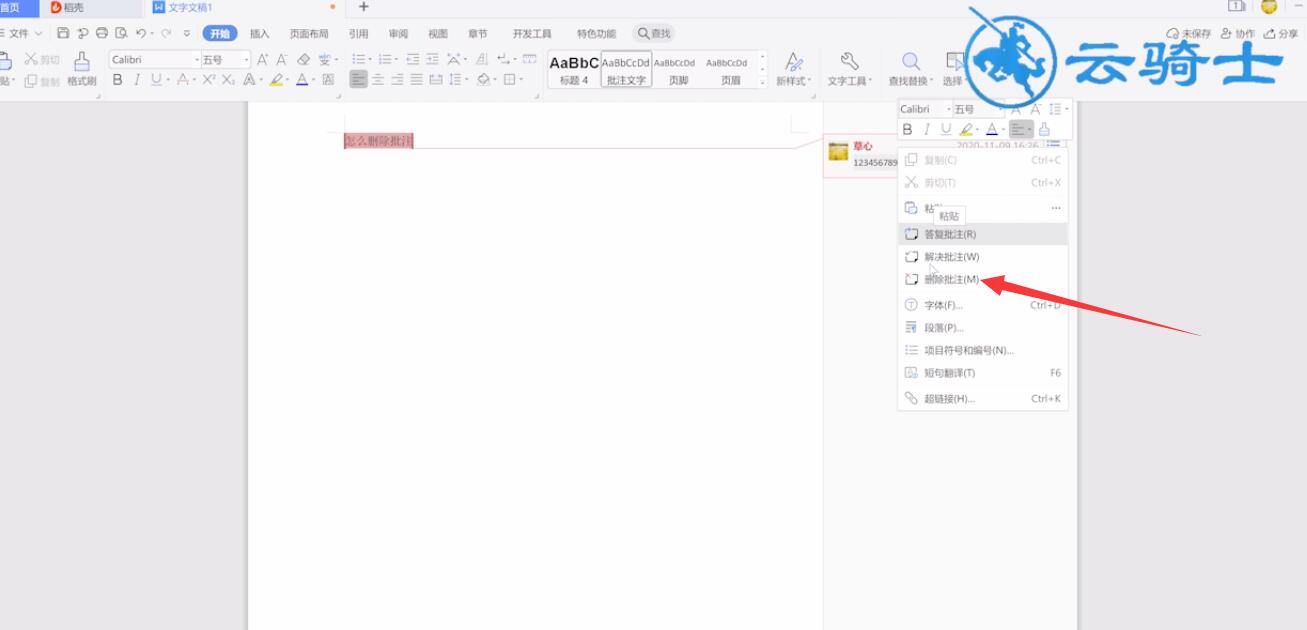Apply the 页脚 style from gallery
The image size is (1307, 630).
click(676, 69)
